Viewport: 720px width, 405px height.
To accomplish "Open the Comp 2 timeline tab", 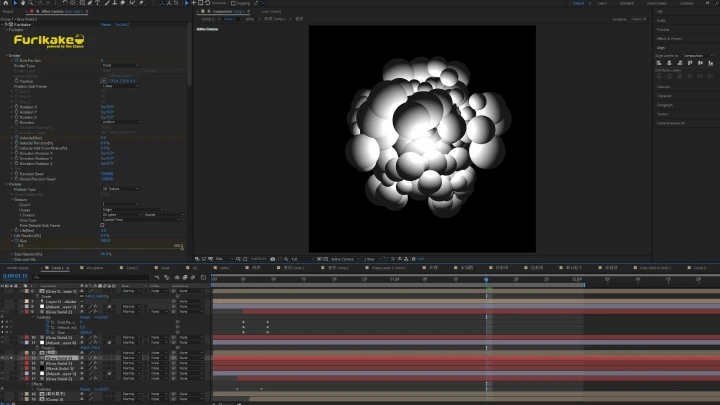I will tap(132, 268).
